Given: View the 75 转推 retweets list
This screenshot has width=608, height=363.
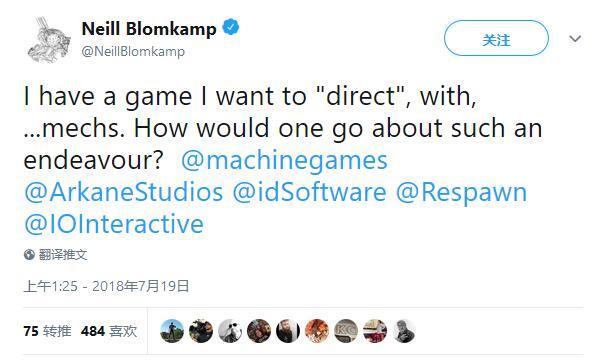Looking at the screenshot, I should tap(47, 331).
